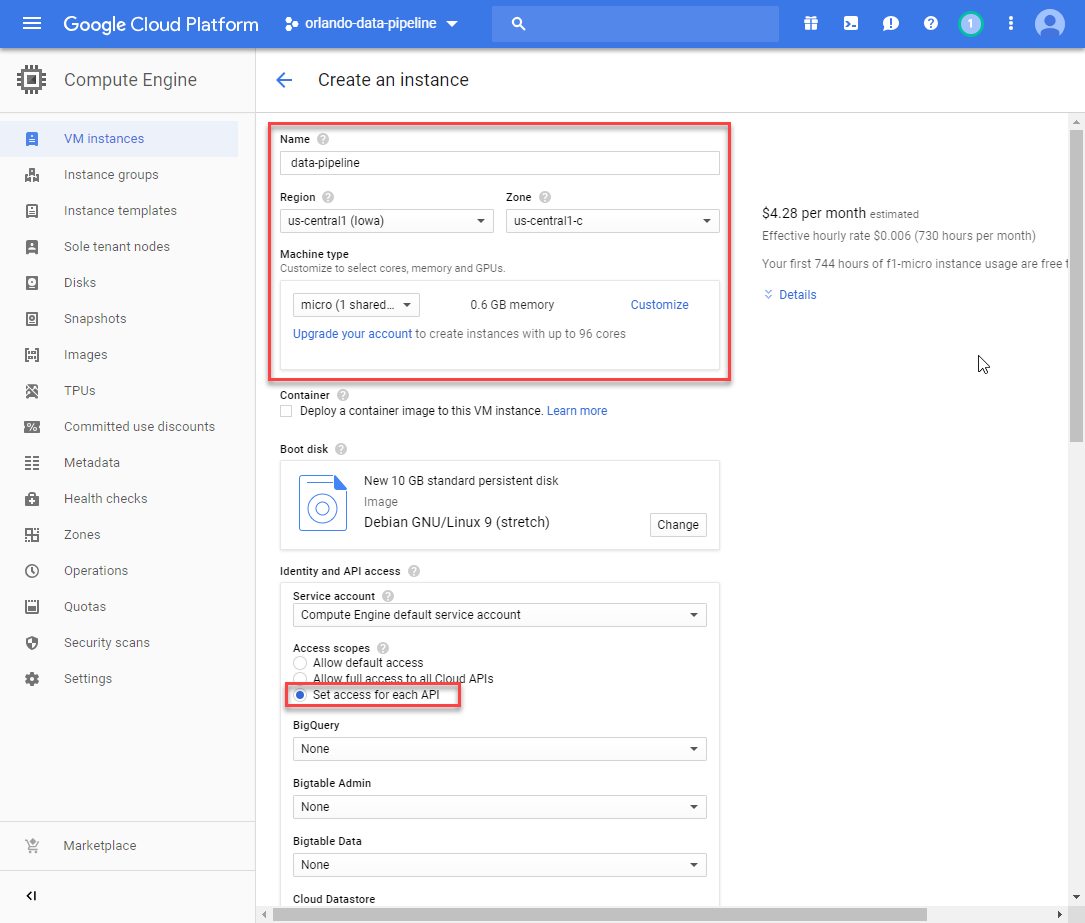Click the user account avatar
1085x923 pixels.
pyautogui.click(x=1049, y=24)
